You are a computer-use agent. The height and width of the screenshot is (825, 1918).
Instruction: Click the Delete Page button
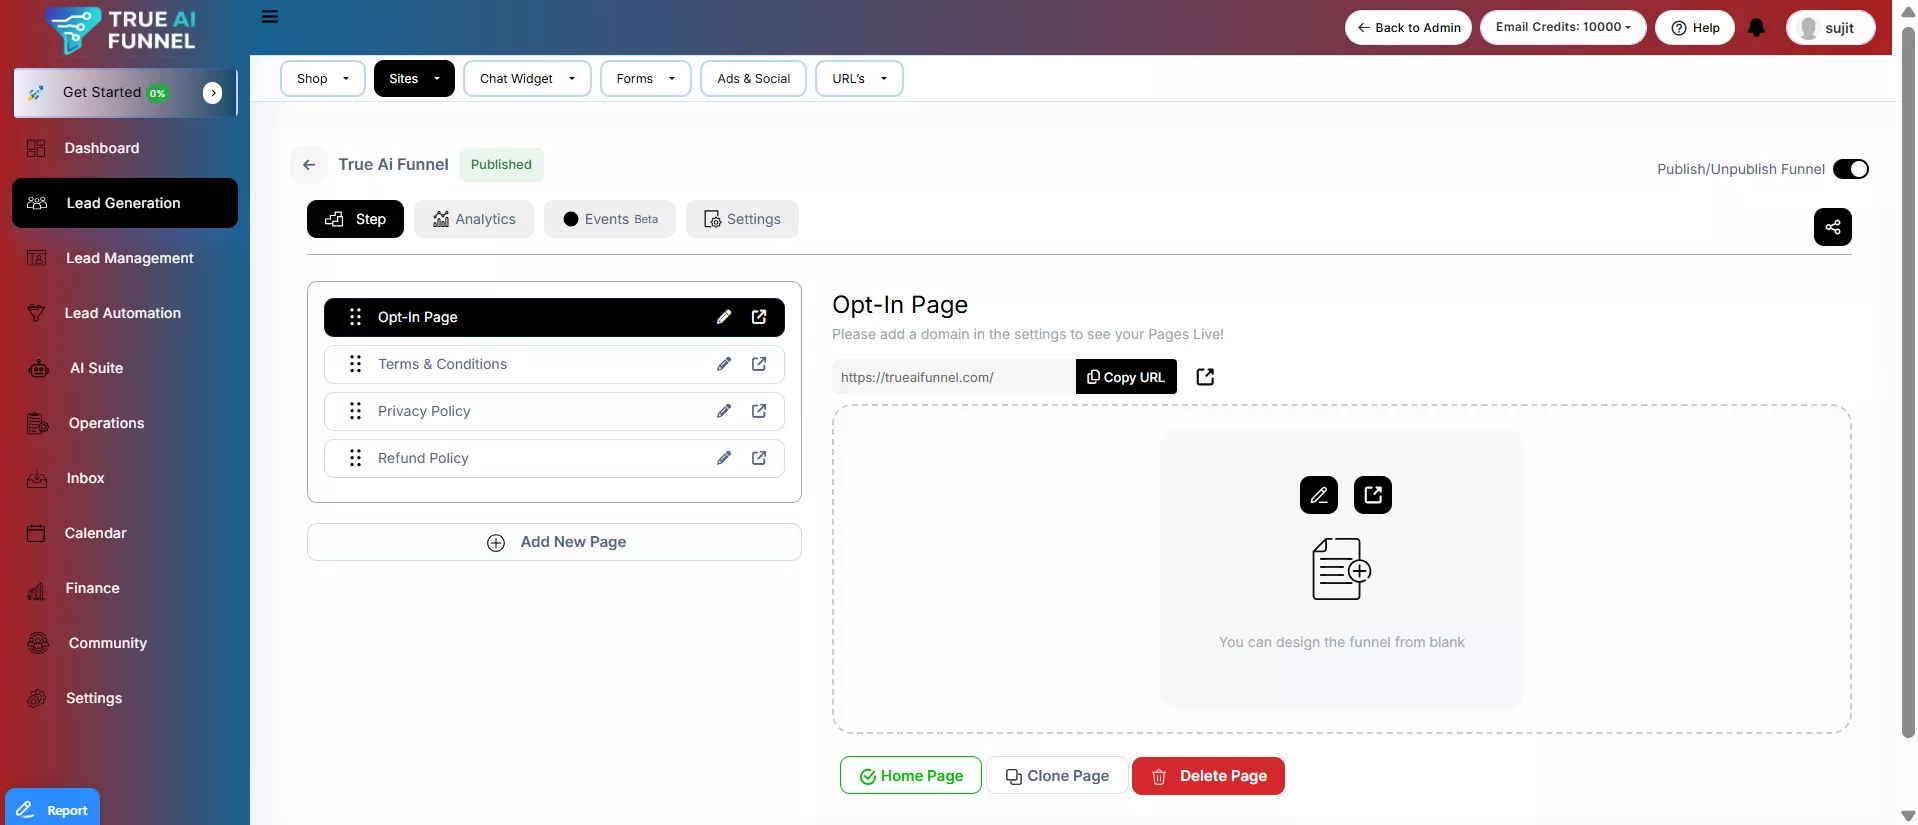1208,776
